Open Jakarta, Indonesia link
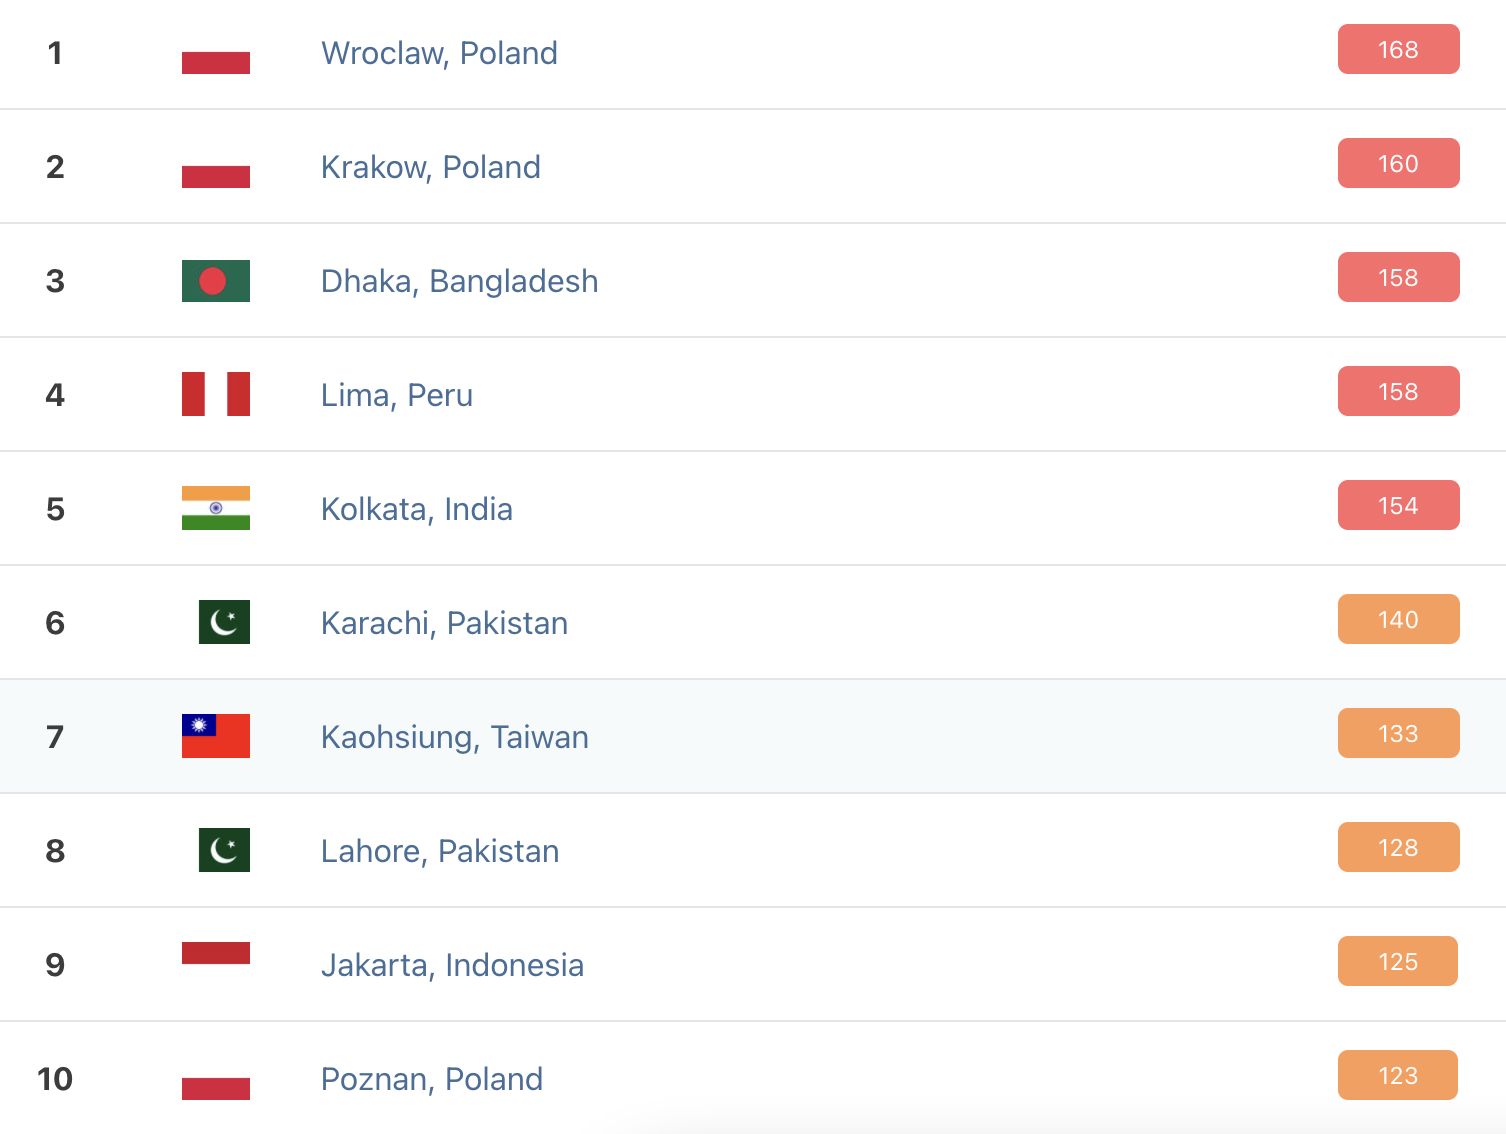 click(x=452, y=965)
